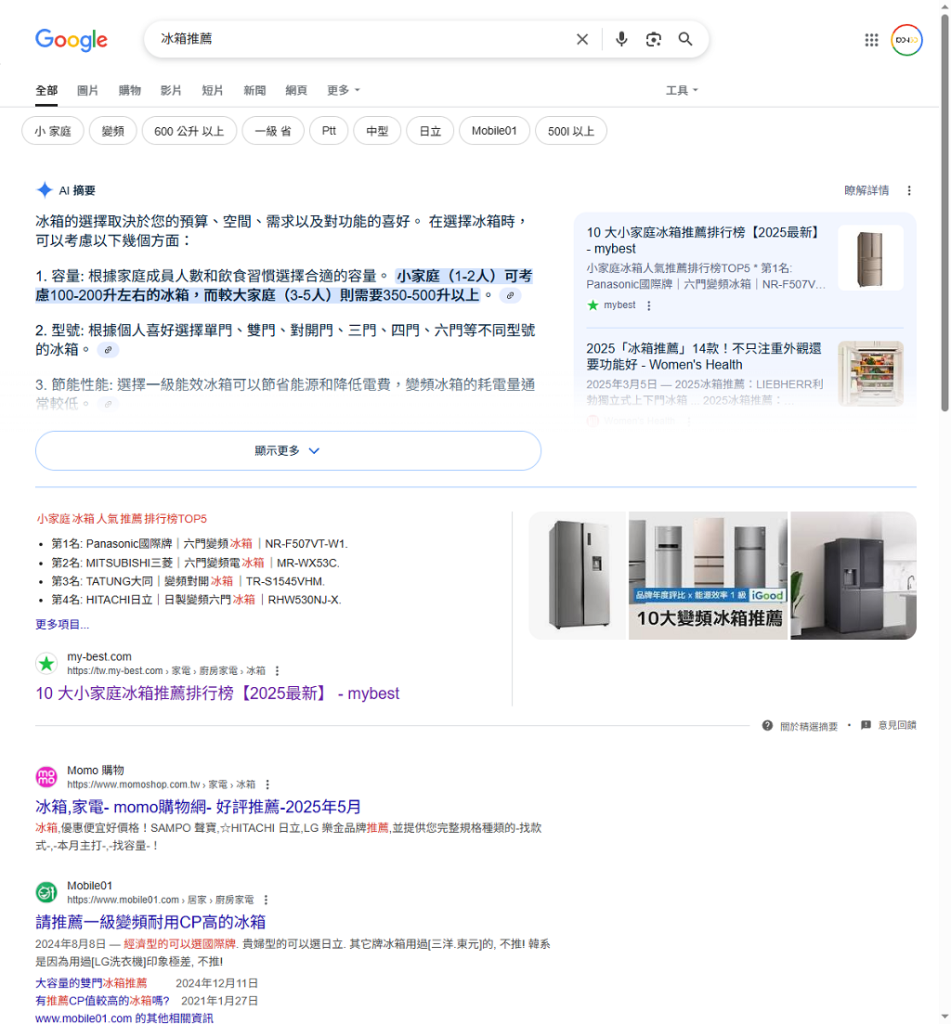The width and height of the screenshot is (951, 1024).
Task: Enable the 變頻 filter chip
Action: click(x=112, y=130)
